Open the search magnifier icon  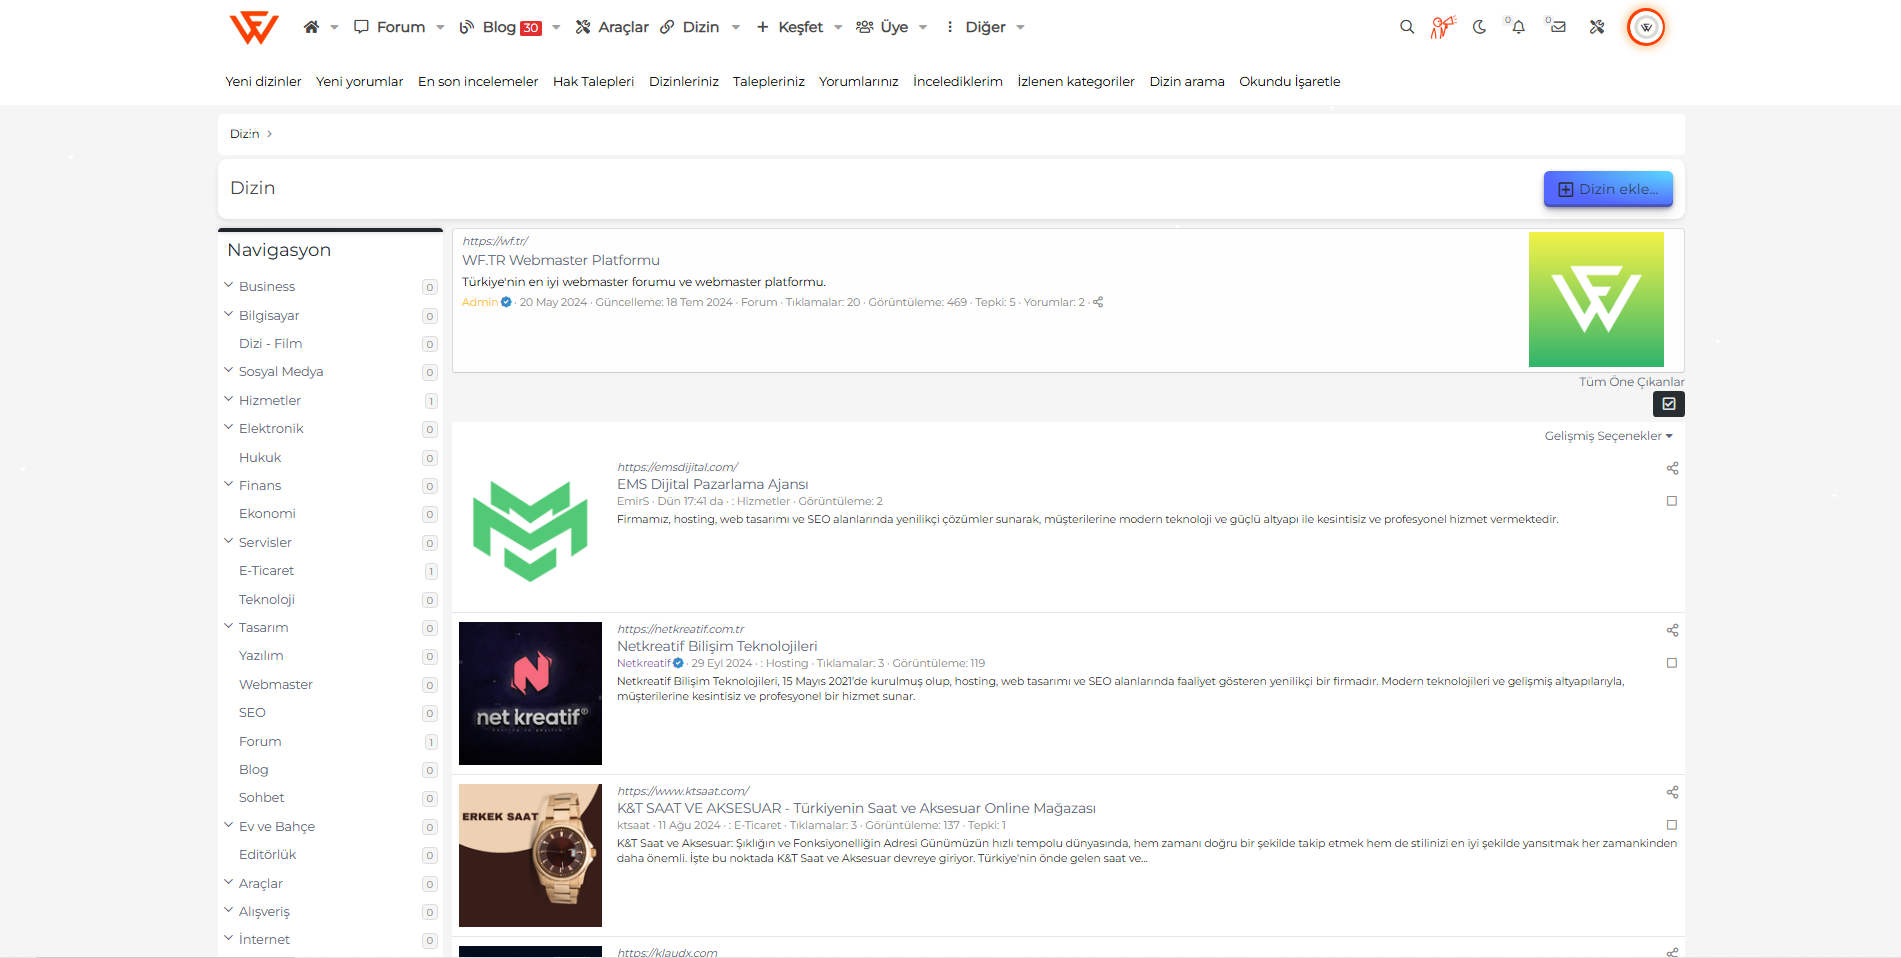[x=1407, y=27]
